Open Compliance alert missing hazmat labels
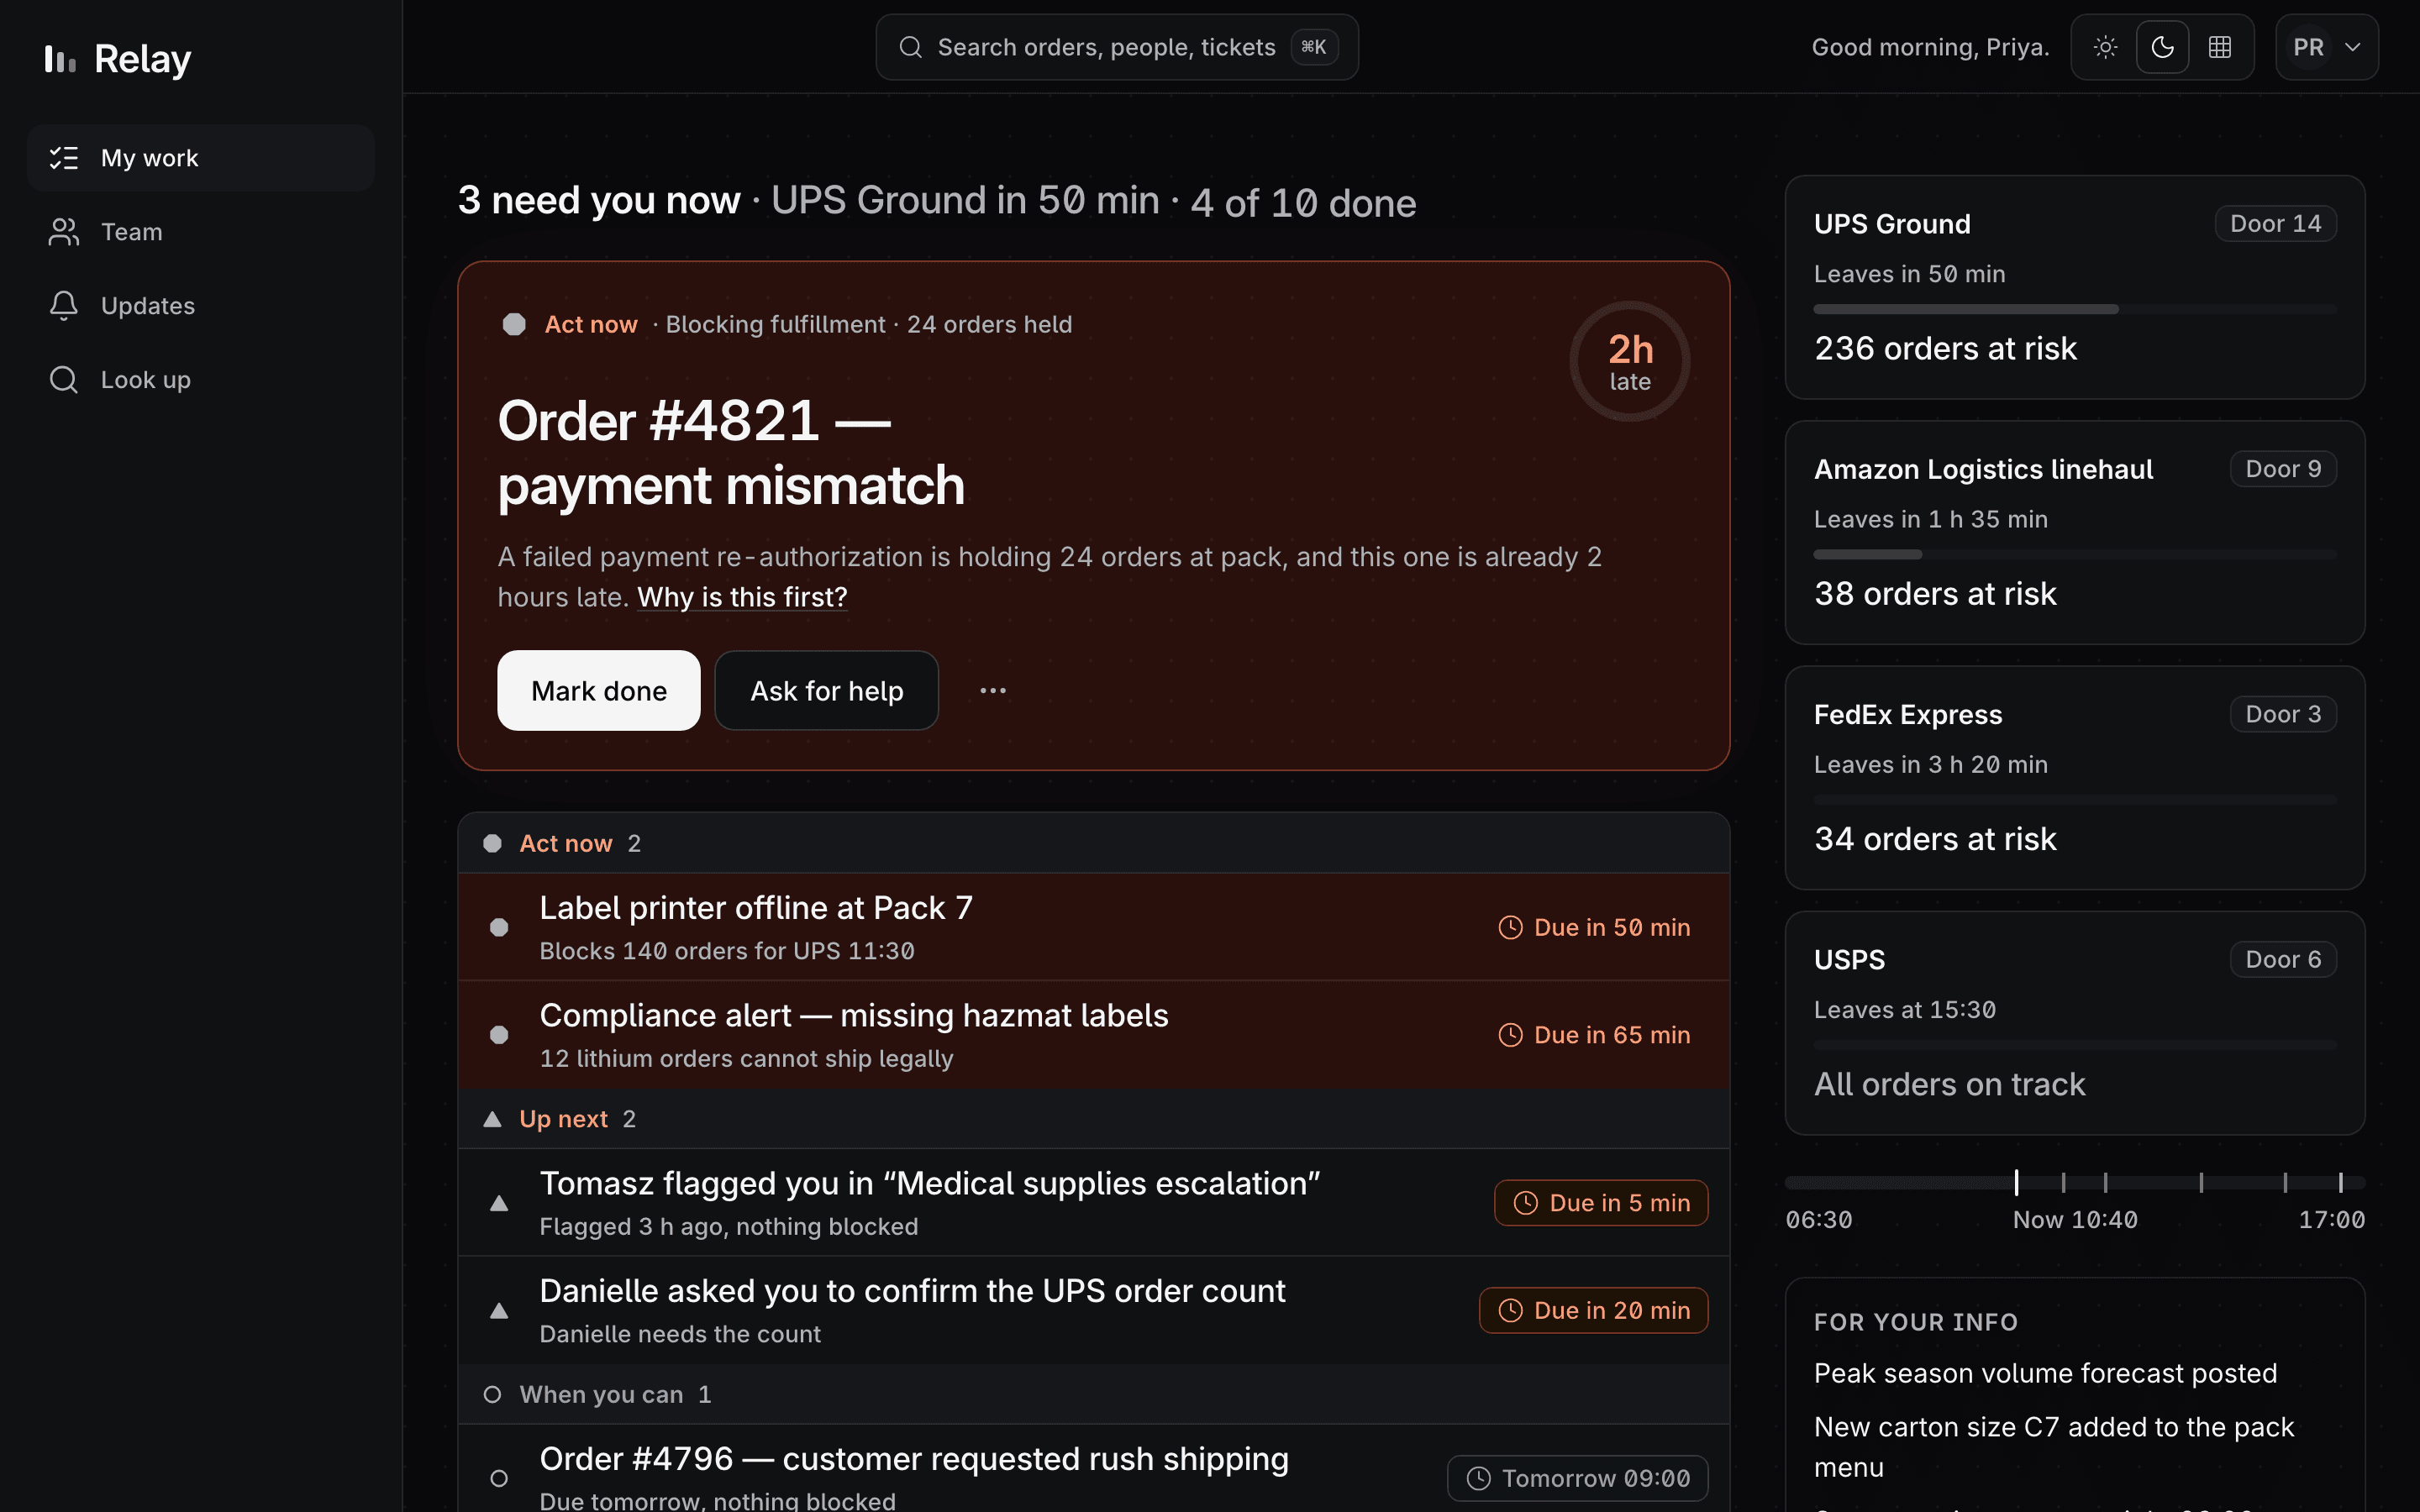This screenshot has height=1512, width=2420. (x=1094, y=1035)
